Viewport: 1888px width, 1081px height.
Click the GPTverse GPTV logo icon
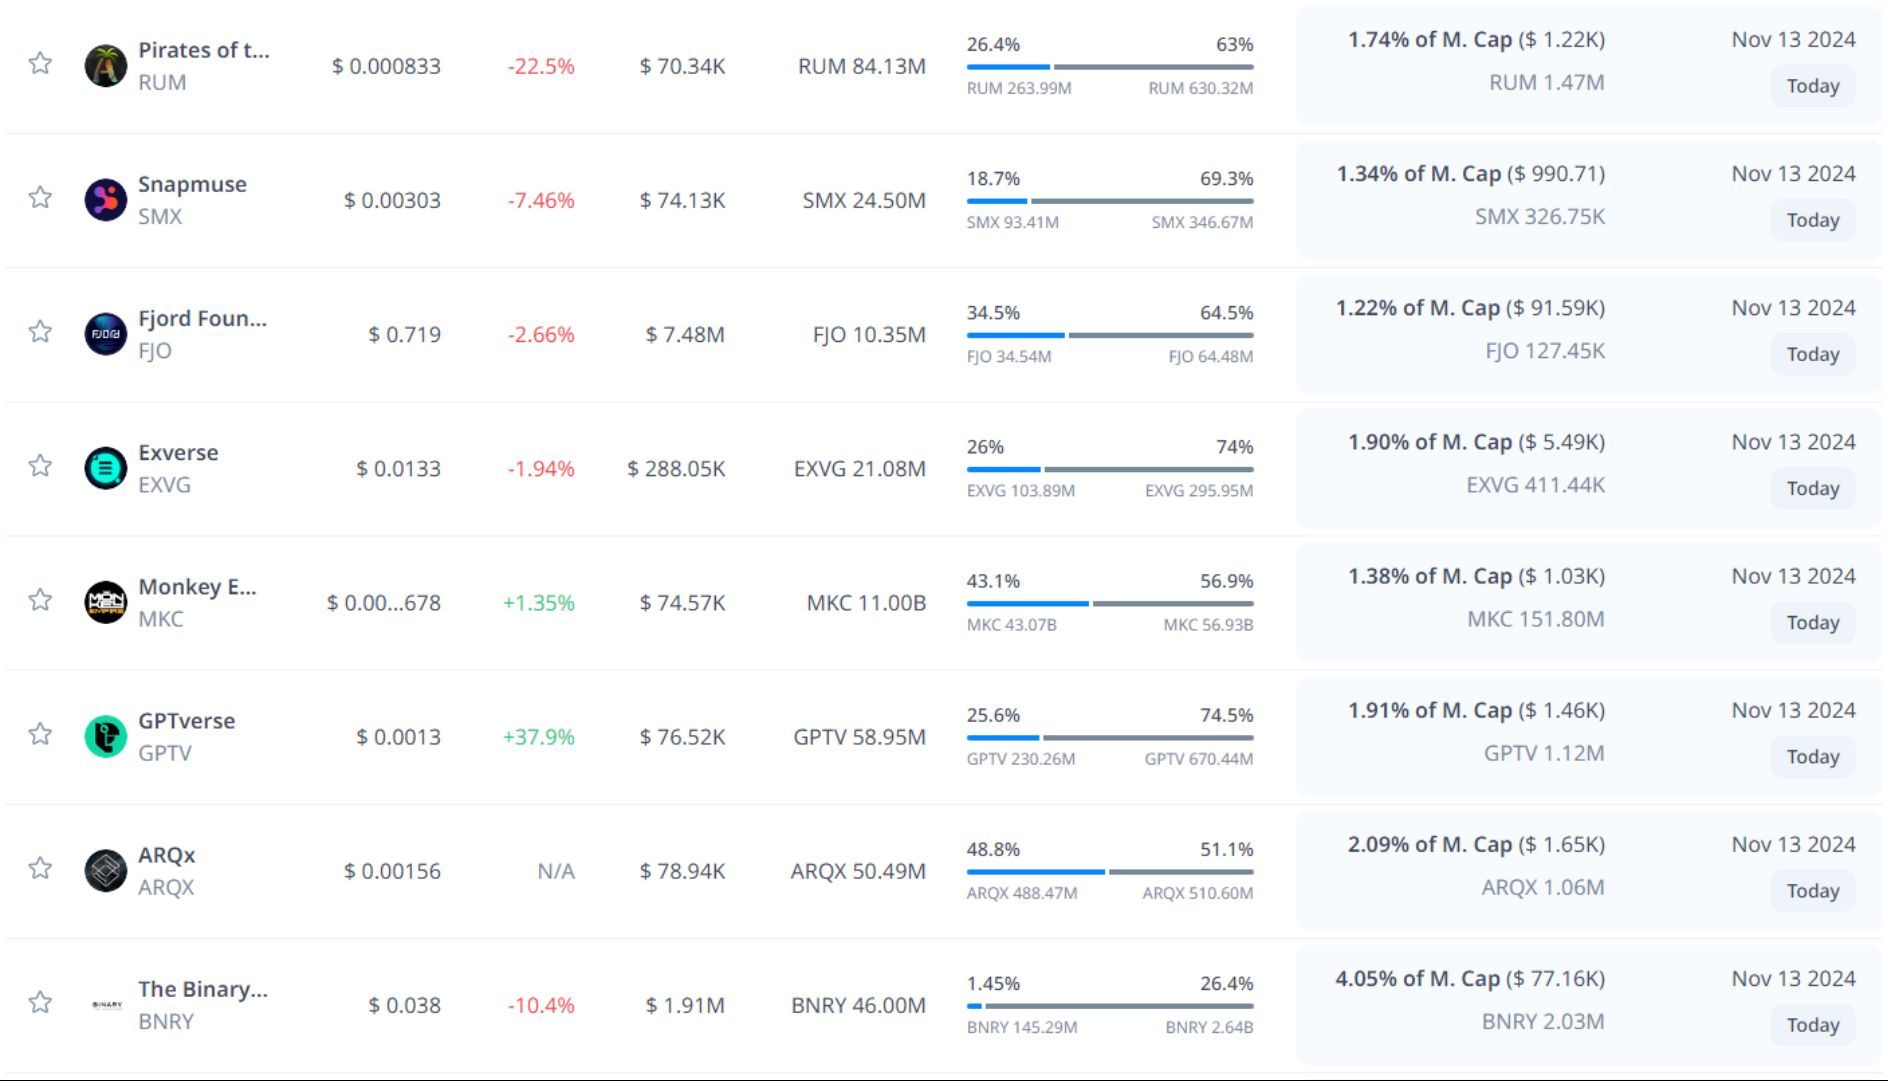105,737
